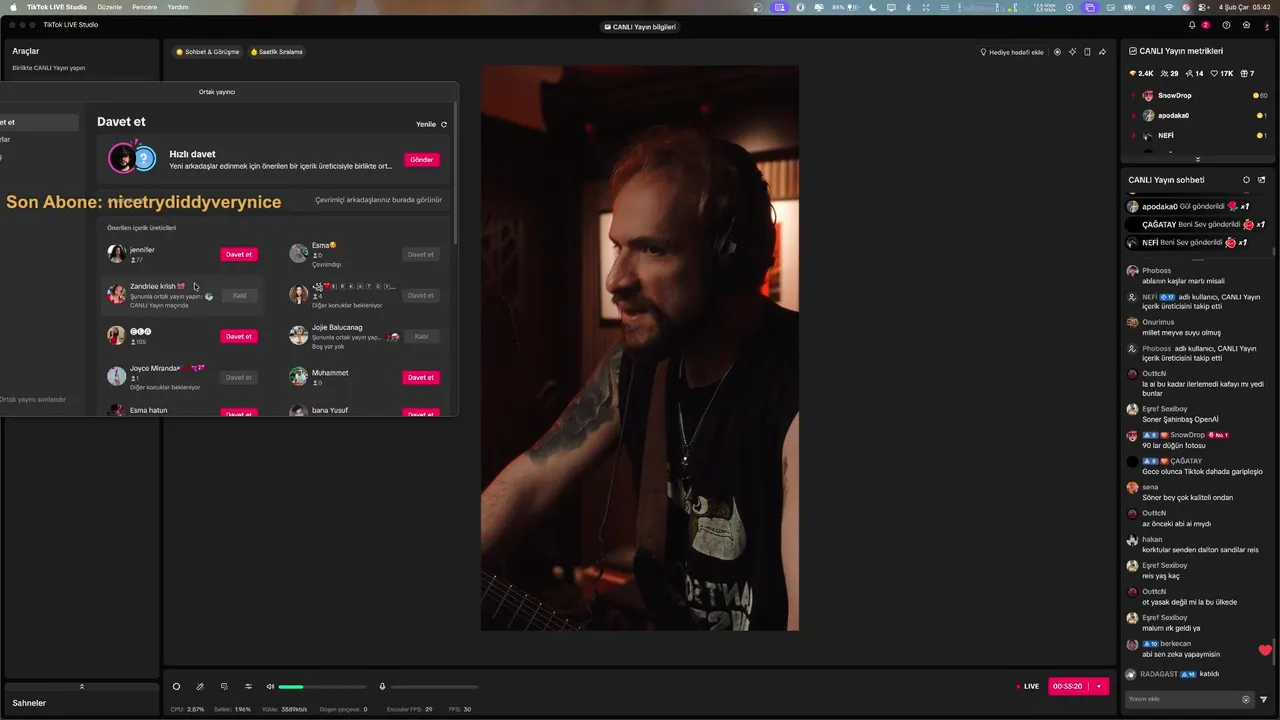
Task: Open TikTok LIVE Studio app menu
Action: [x=57, y=7]
